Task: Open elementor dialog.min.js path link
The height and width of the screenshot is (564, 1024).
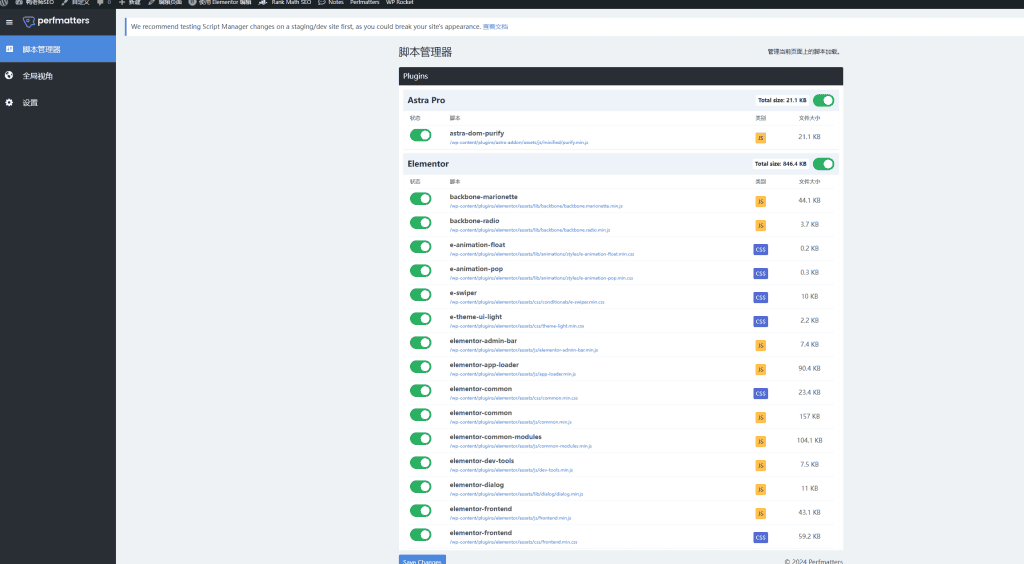Action: 516,494
